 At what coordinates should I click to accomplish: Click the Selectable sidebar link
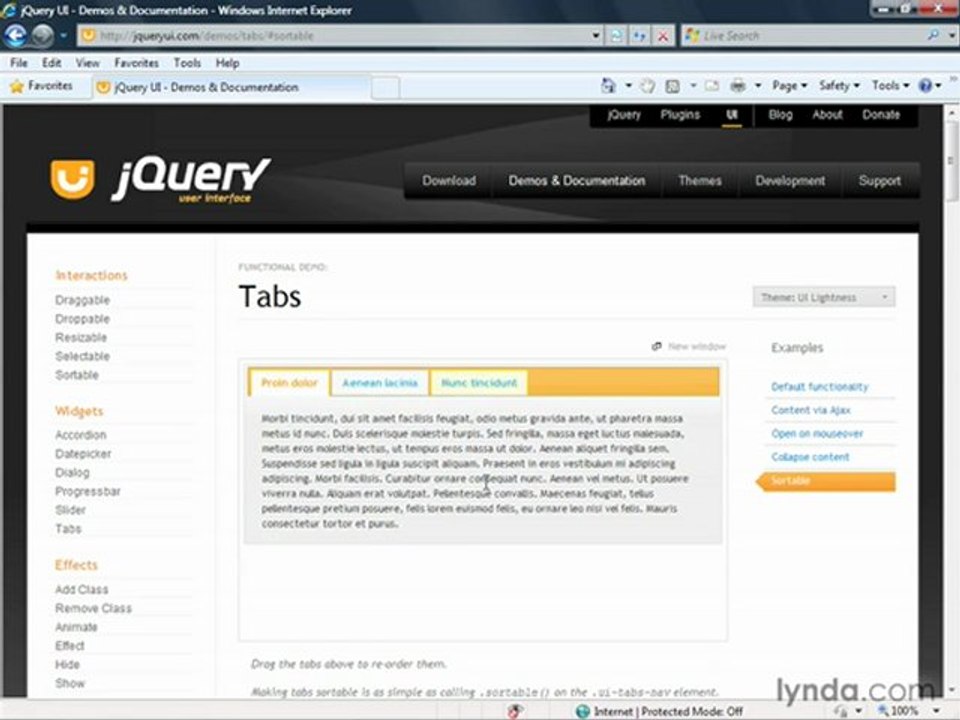click(83, 356)
